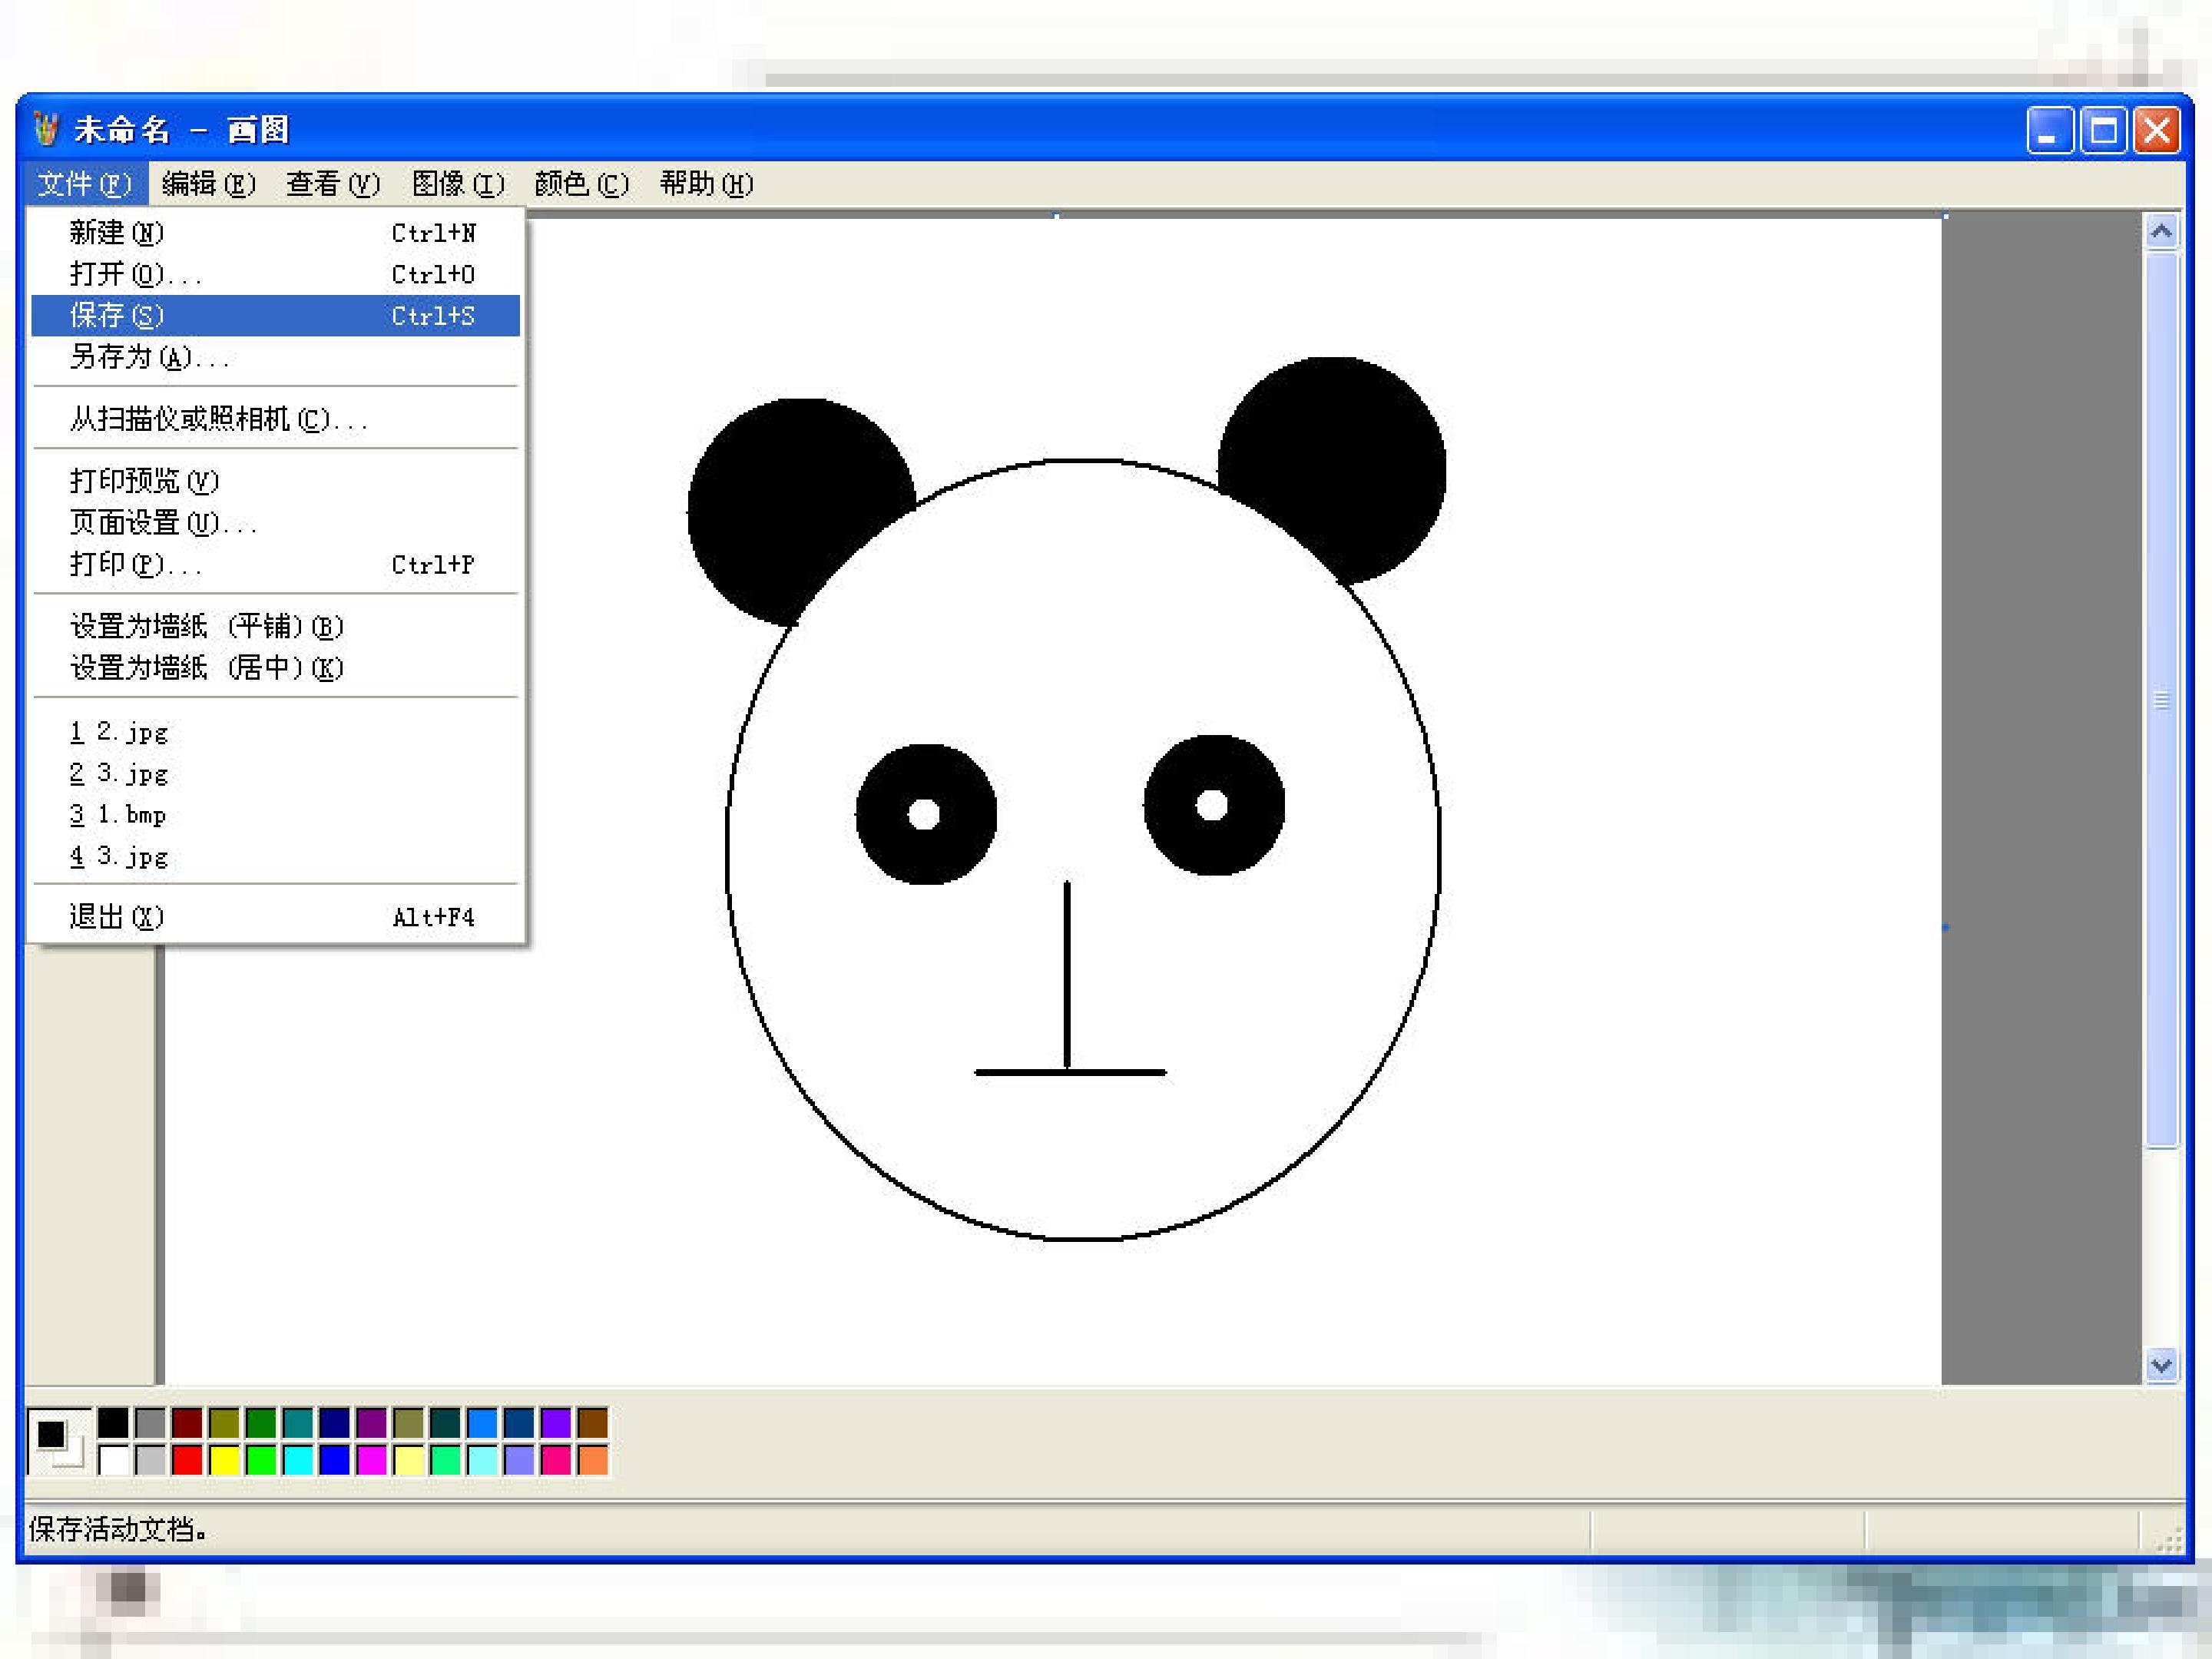The height and width of the screenshot is (1659, 2212).
Task: Select 设置为墙纸 (平铺)(B)
Action: (x=275, y=626)
